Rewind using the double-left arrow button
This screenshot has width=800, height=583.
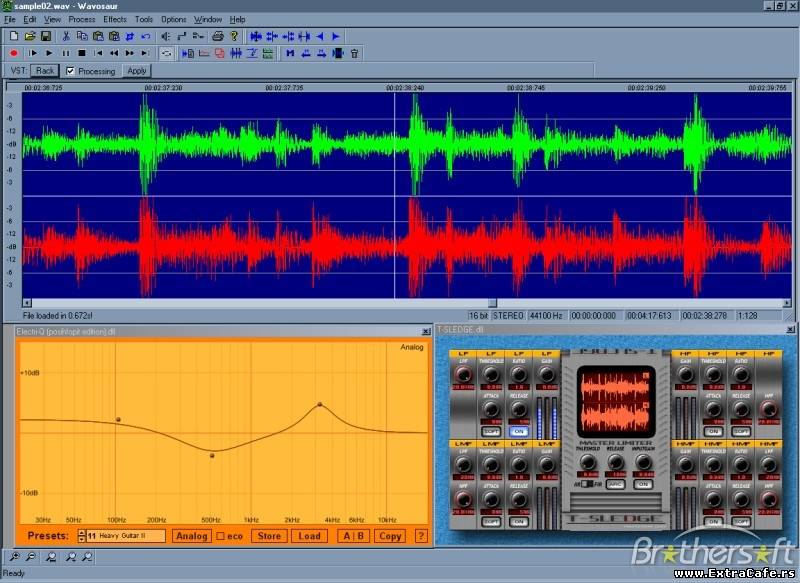(114, 53)
